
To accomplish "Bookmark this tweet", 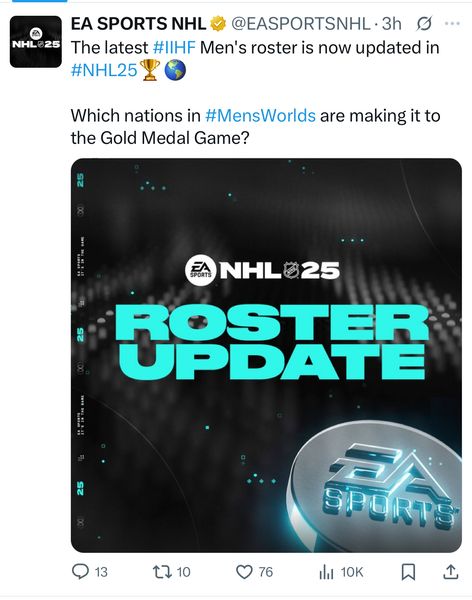I will click(408, 572).
